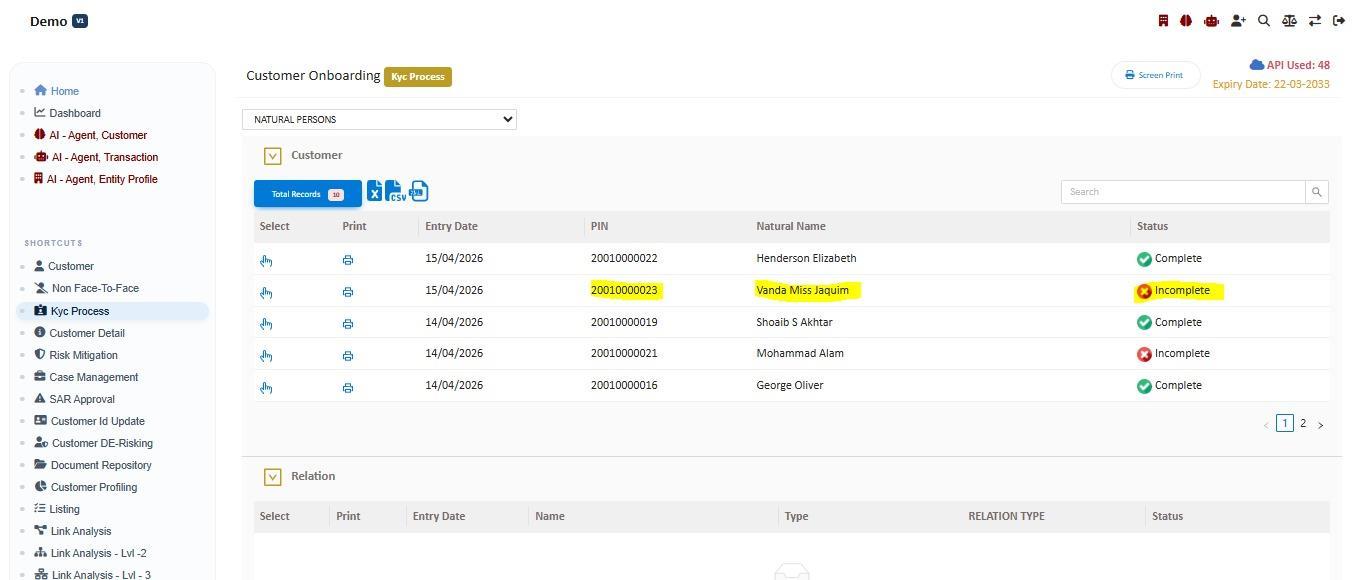The height and width of the screenshot is (580, 1359).
Task: Print the Henderson Elizabeth record
Action: [x=348, y=260]
